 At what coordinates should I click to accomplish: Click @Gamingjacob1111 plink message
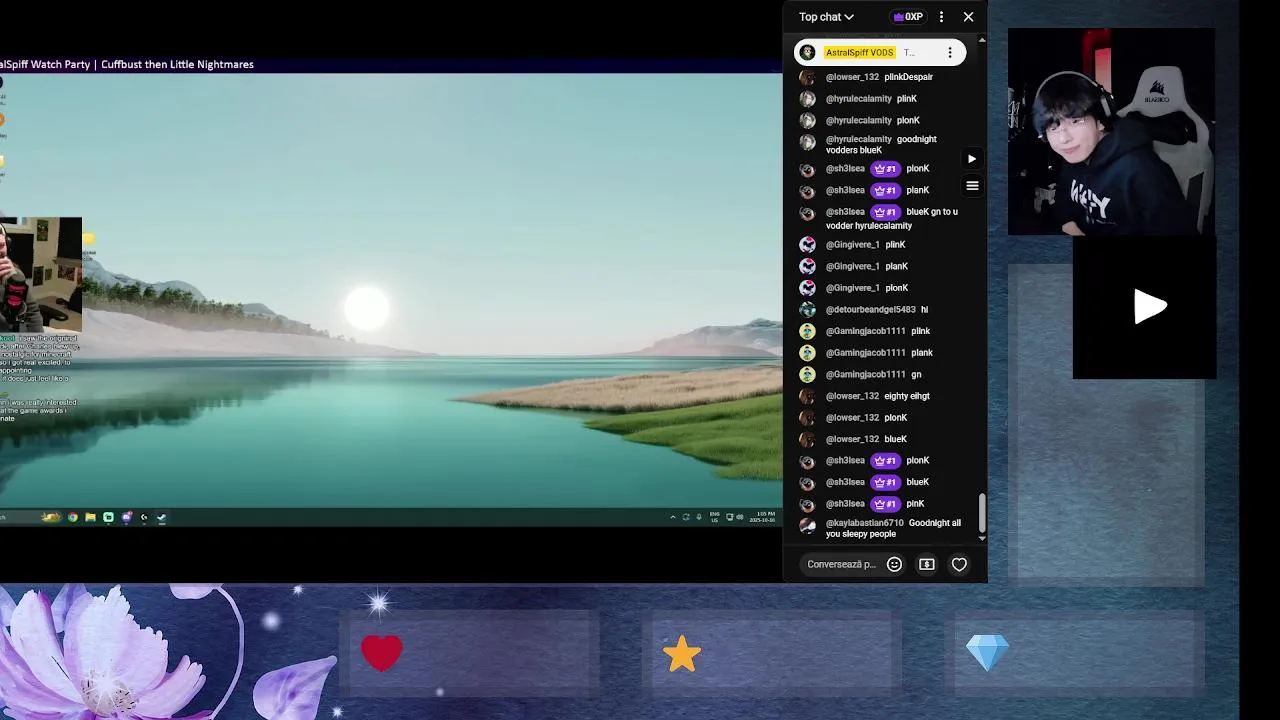click(880, 331)
